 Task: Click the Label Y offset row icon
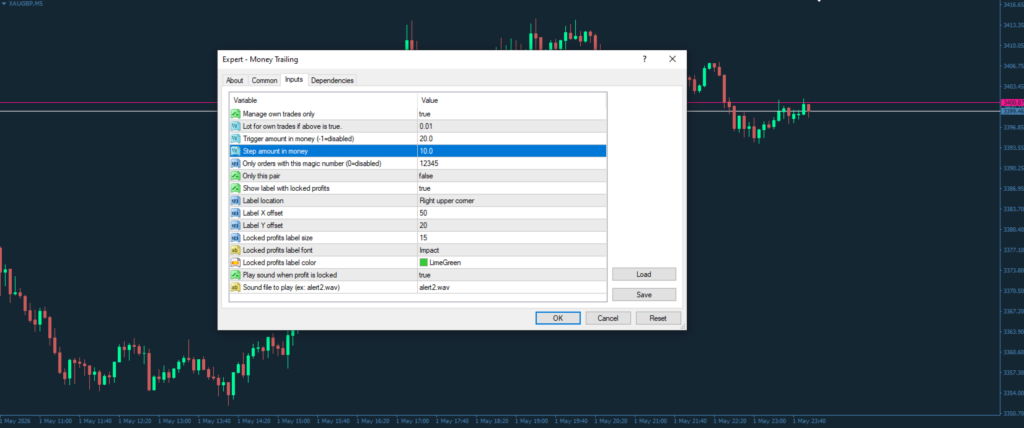pyautogui.click(x=235, y=225)
